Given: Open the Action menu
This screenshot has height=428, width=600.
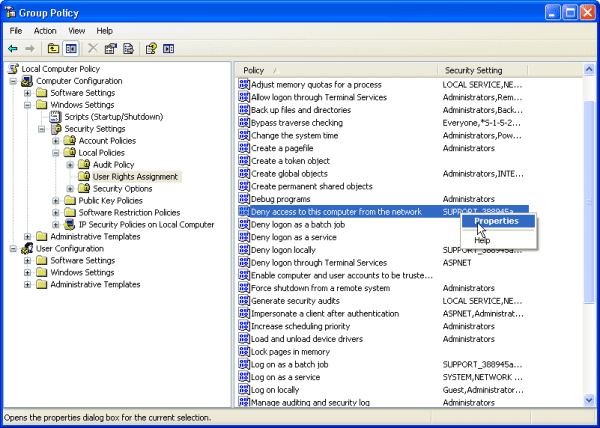Looking at the screenshot, I should [45, 31].
